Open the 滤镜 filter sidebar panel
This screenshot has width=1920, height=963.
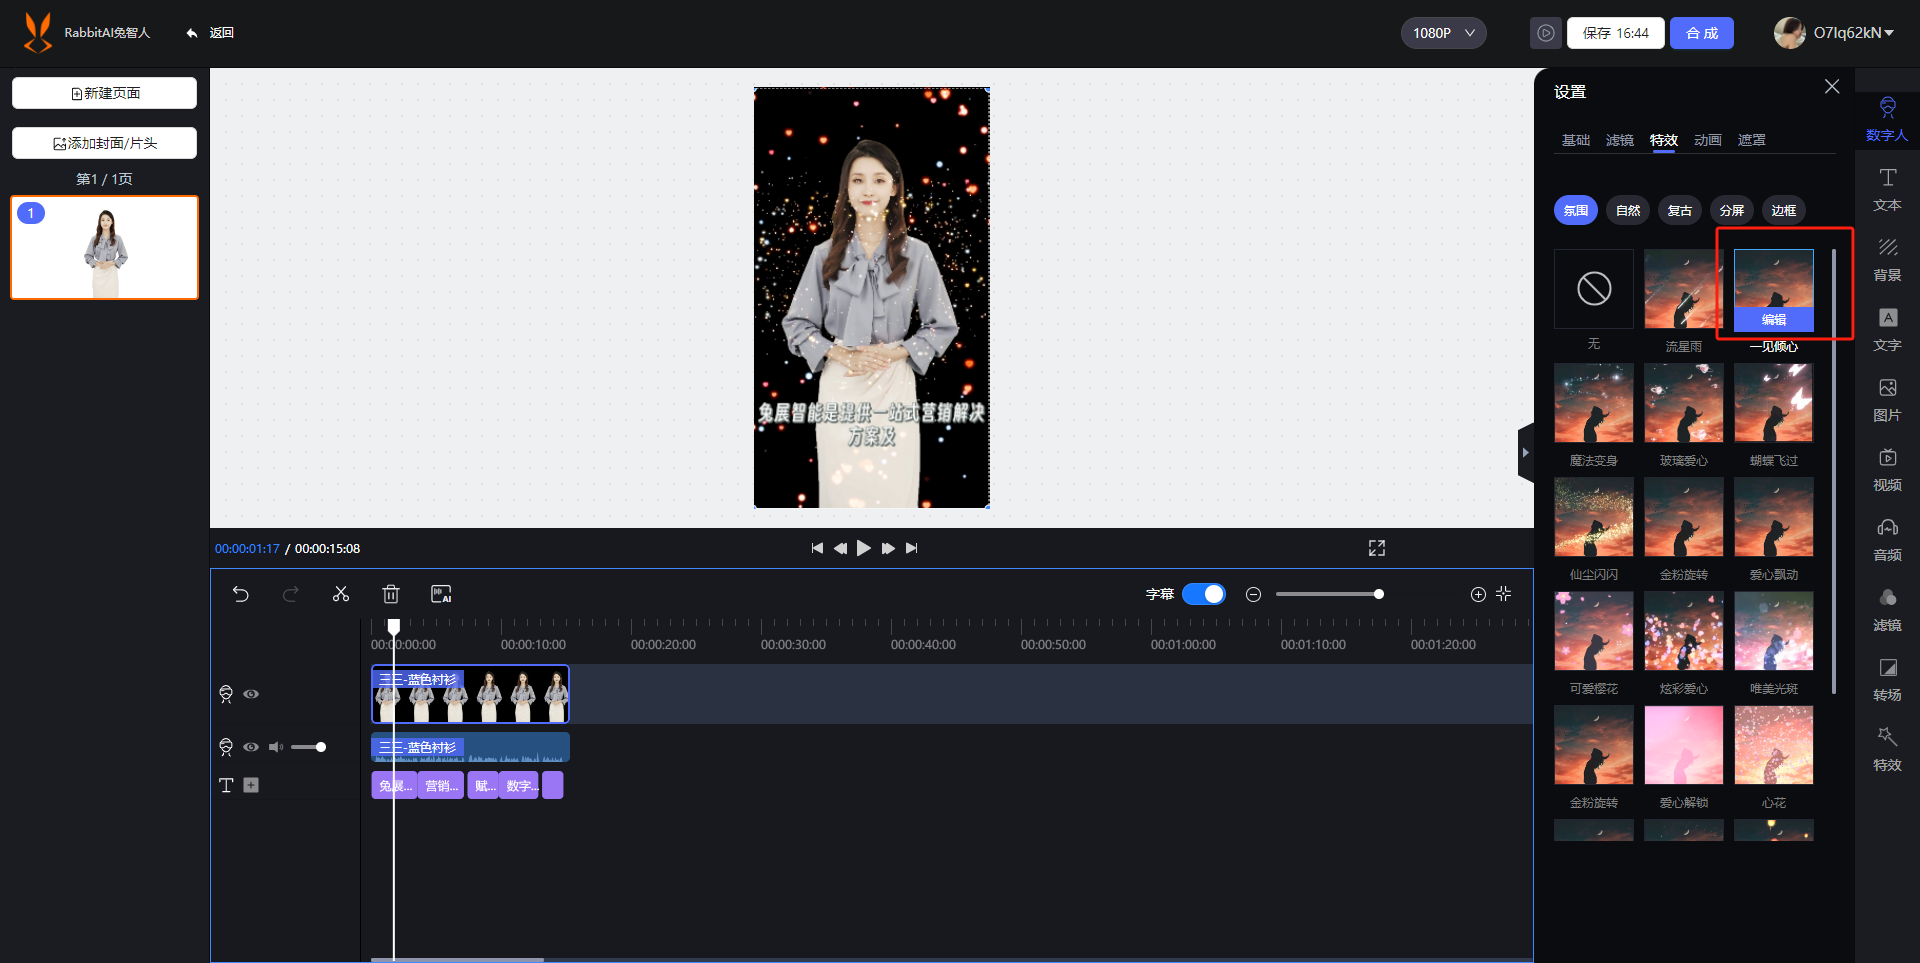(x=1887, y=609)
